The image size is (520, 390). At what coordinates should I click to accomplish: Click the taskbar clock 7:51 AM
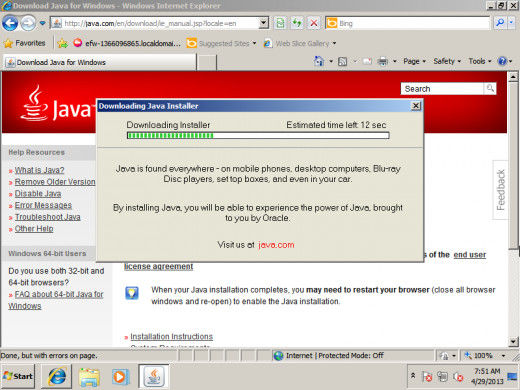click(487, 376)
